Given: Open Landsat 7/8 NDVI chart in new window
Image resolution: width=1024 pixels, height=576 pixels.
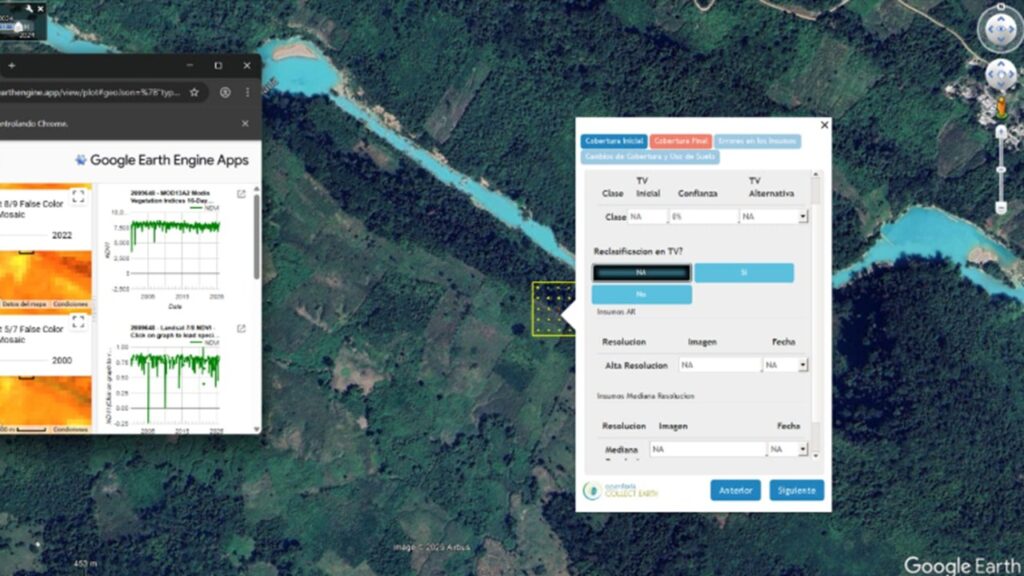Looking at the screenshot, I should (241, 328).
